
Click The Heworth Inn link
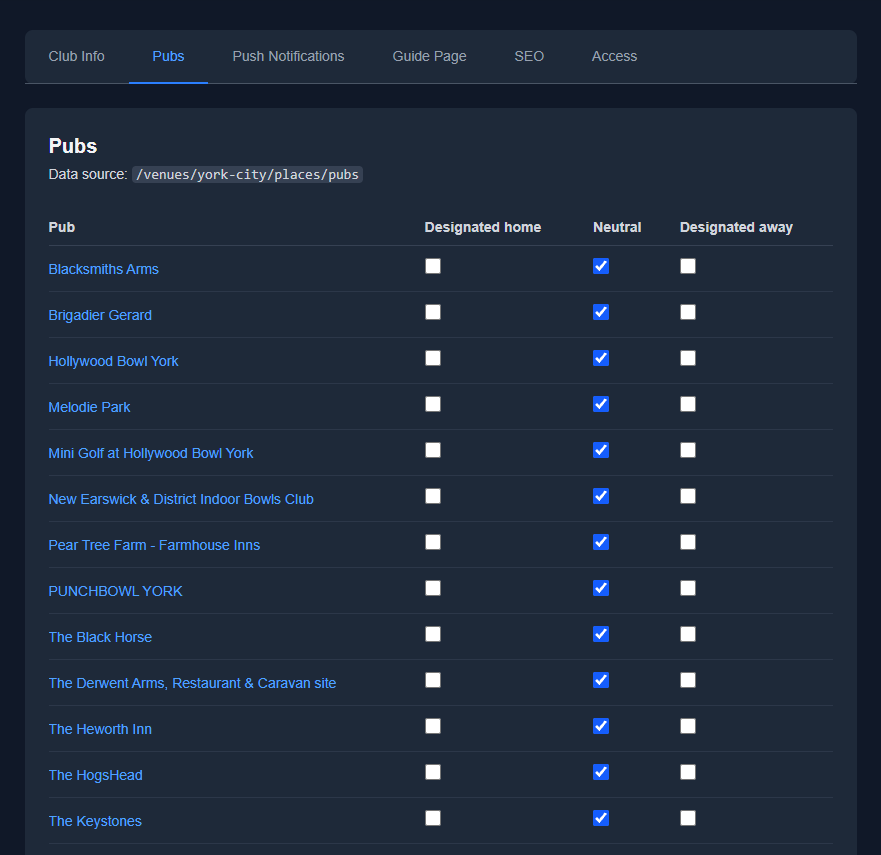coord(100,730)
